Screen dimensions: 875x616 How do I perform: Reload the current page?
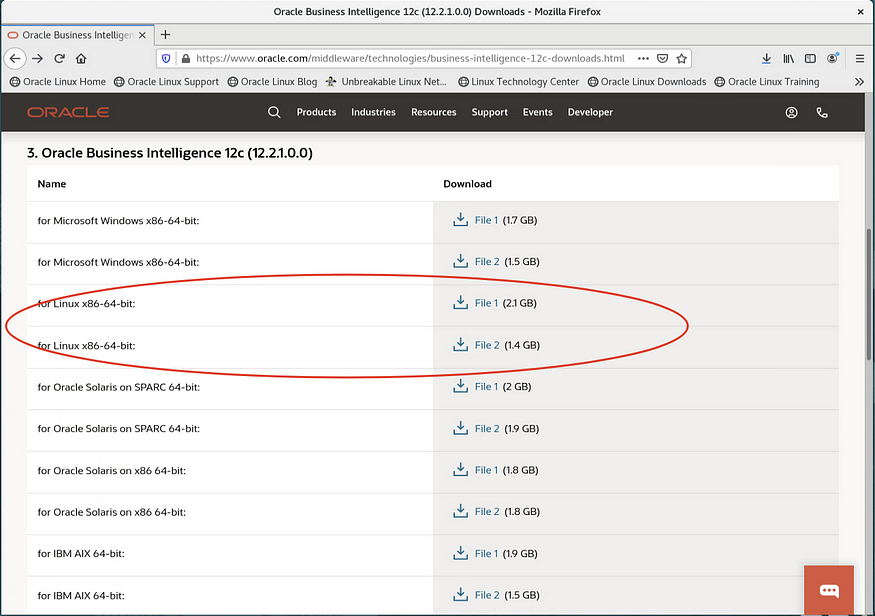coord(59,59)
